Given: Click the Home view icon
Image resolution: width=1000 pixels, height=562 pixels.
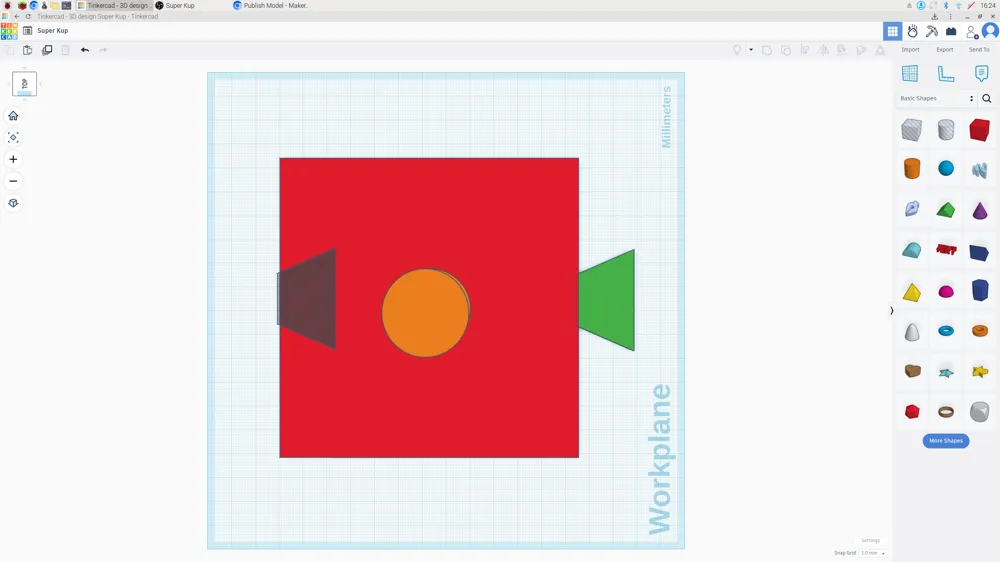Looking at the screenshot, I should click(13, 115).
